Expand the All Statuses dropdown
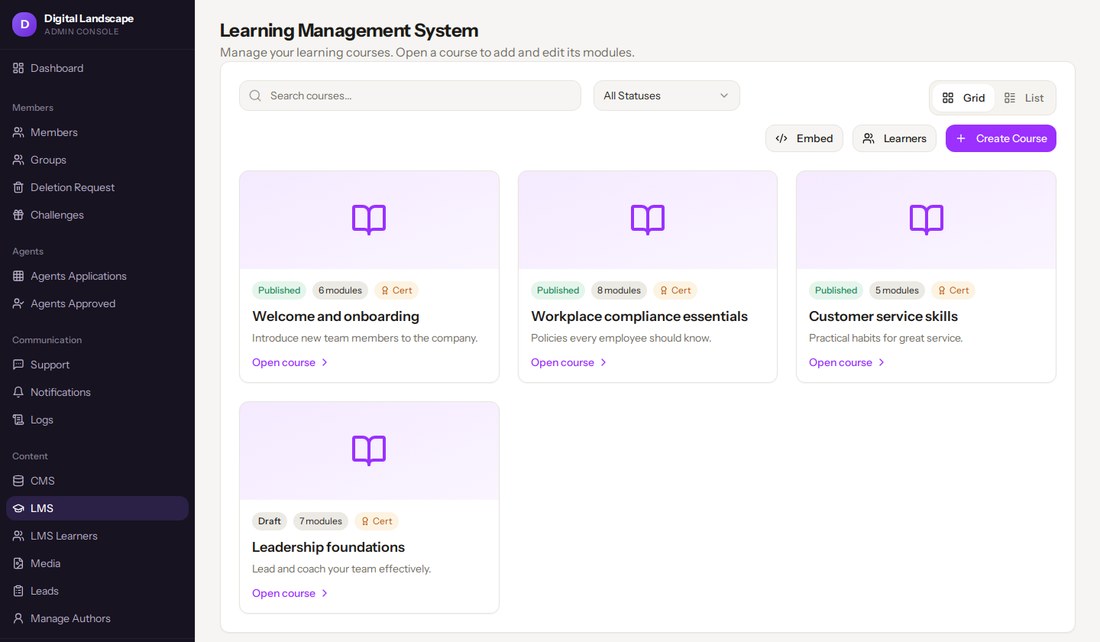 (x=666, y=95)
